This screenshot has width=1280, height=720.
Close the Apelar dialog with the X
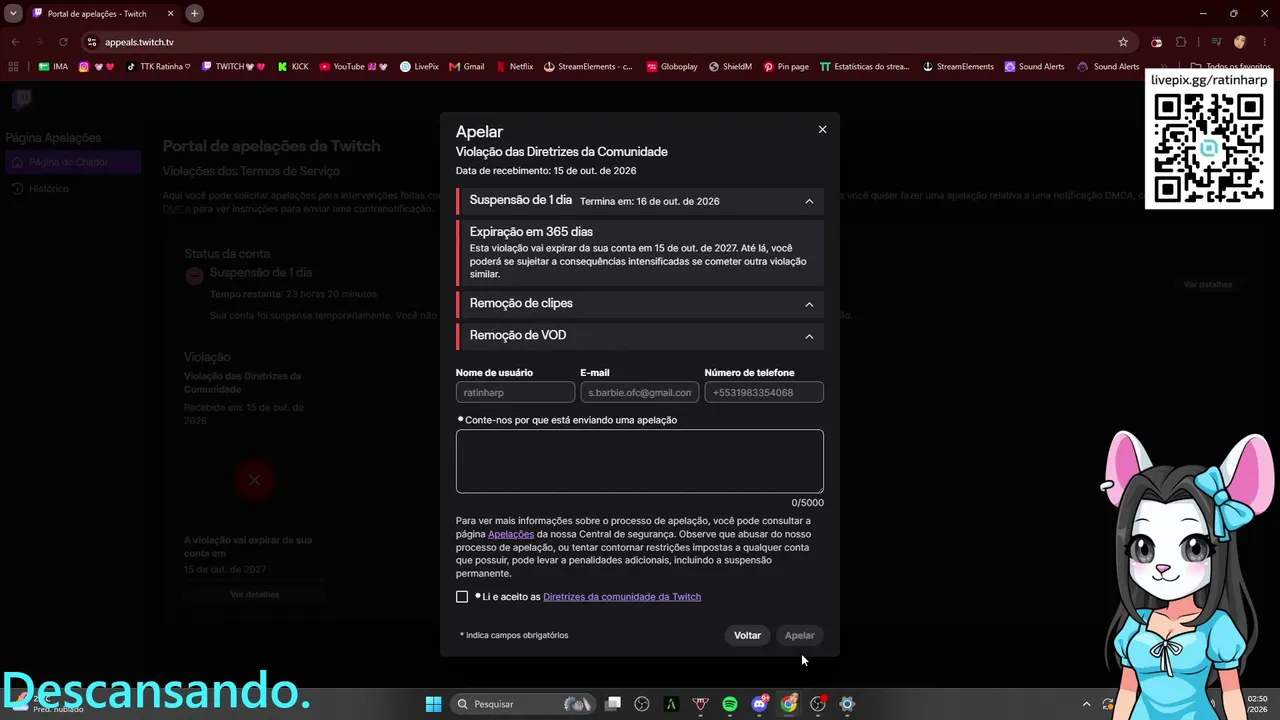pos(822,130)
